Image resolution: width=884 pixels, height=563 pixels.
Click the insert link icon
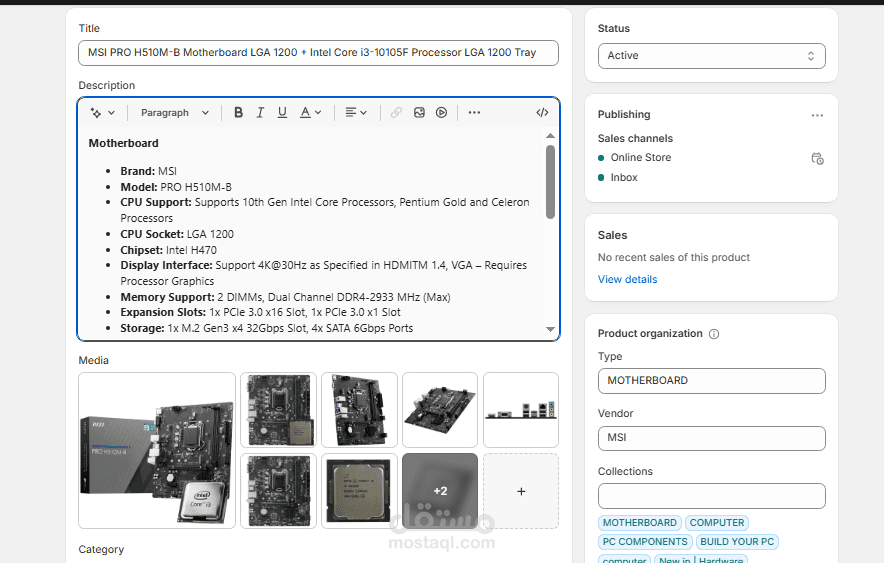tap(396, 113)
